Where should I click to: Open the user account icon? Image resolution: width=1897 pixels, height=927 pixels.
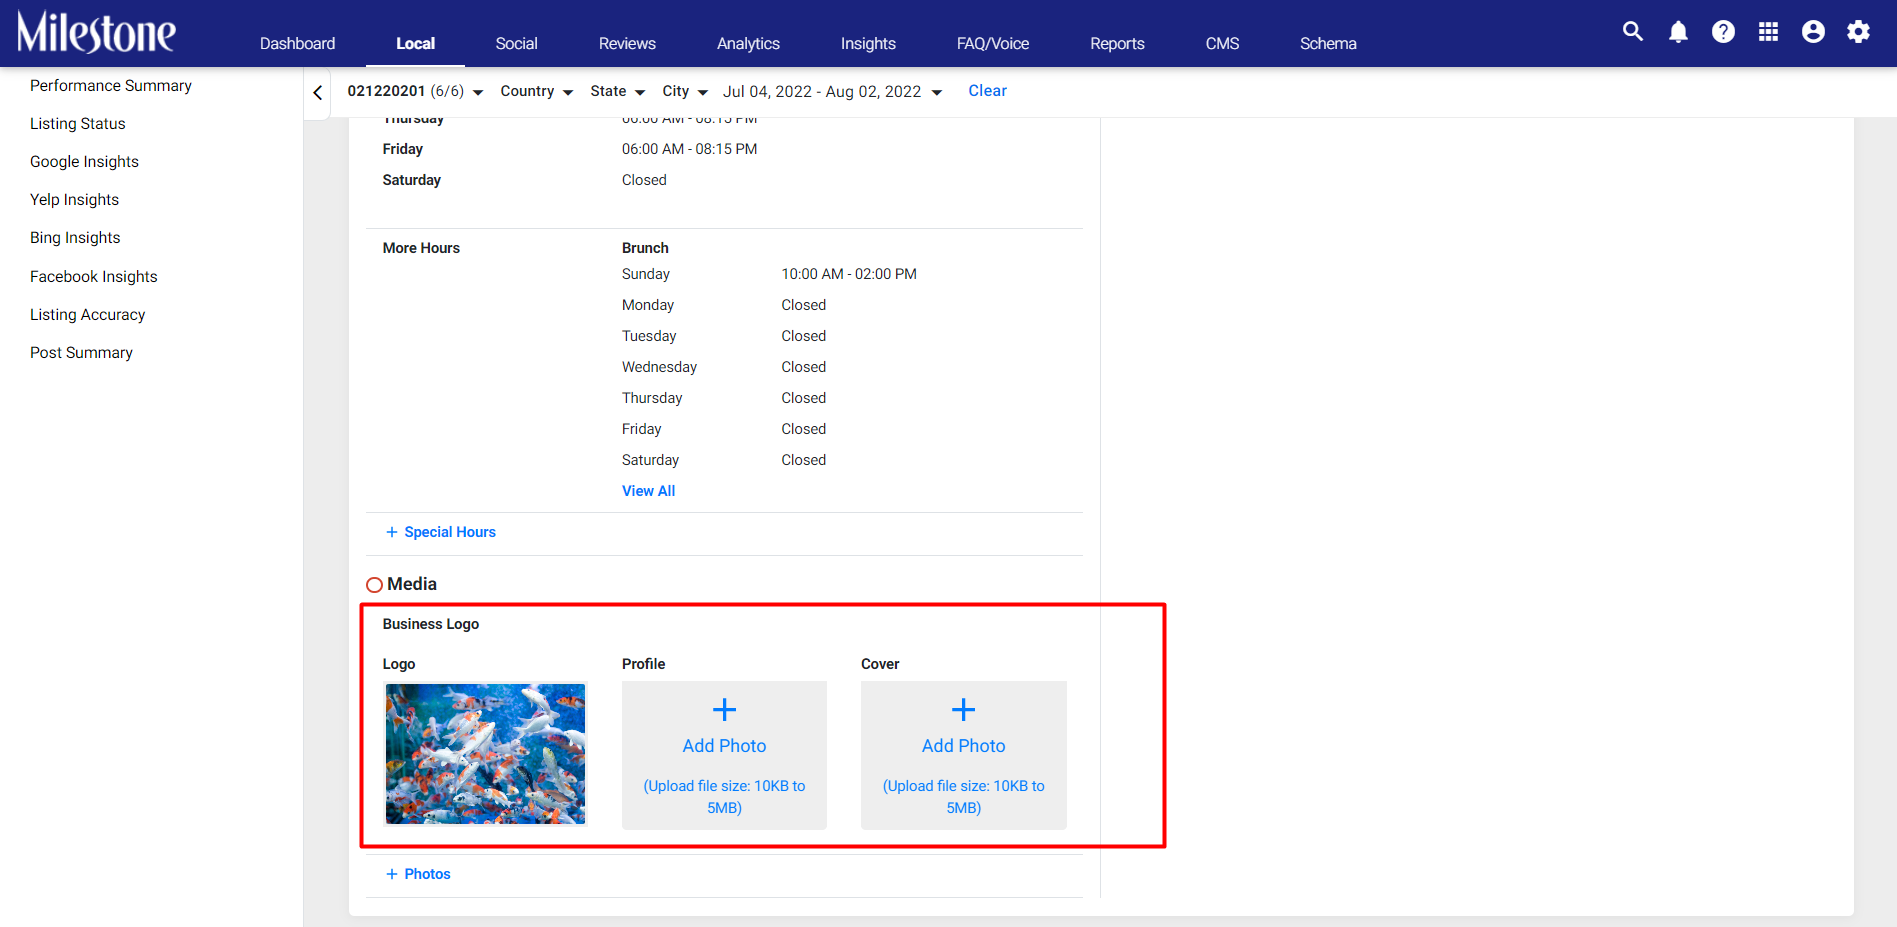coord(1813,31)
